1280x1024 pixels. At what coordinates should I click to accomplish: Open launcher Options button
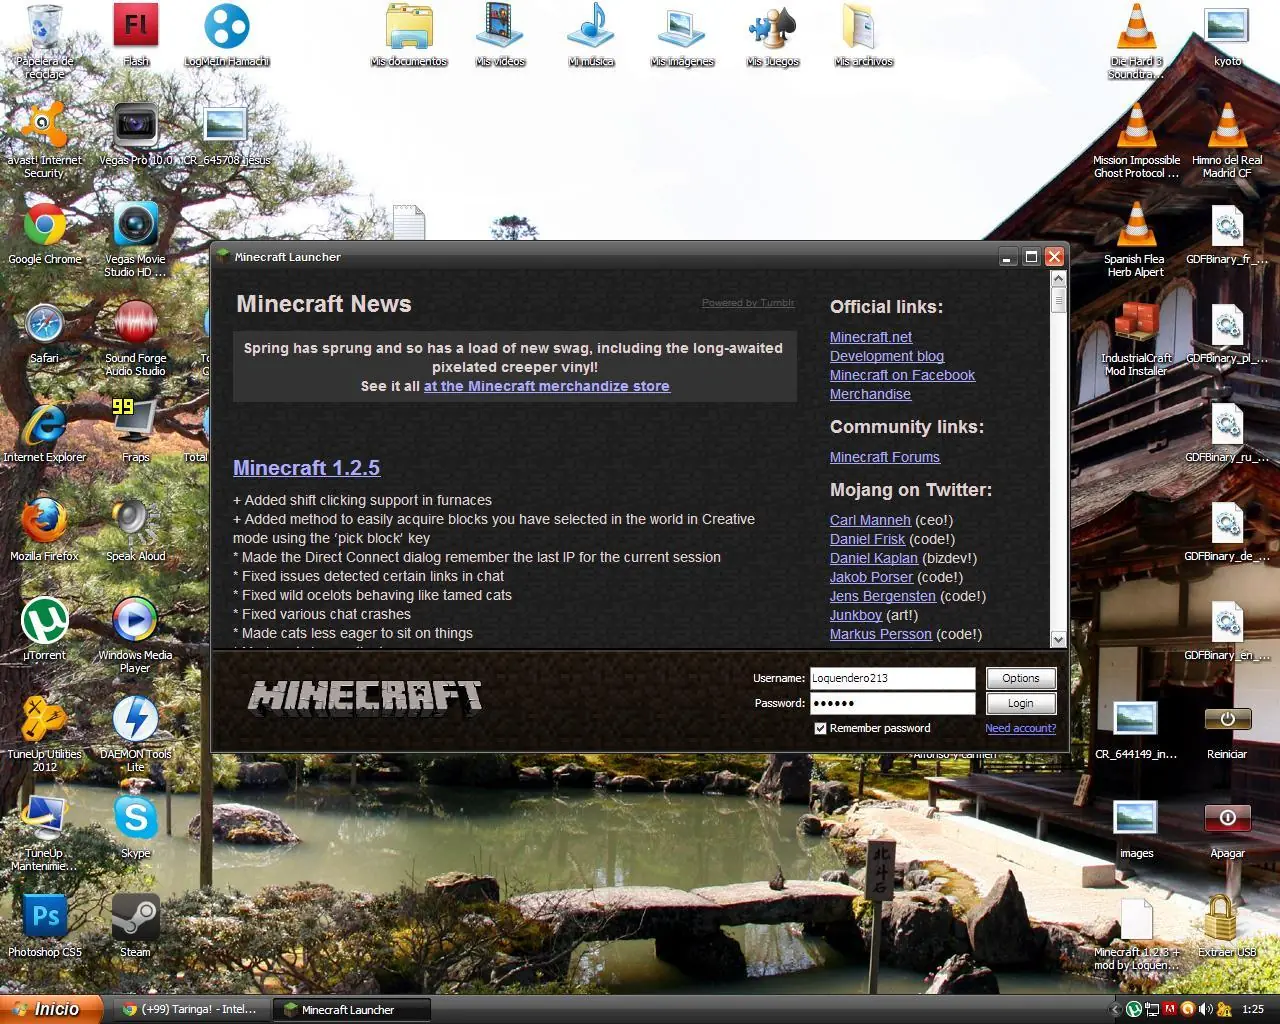pos(1021,678)
